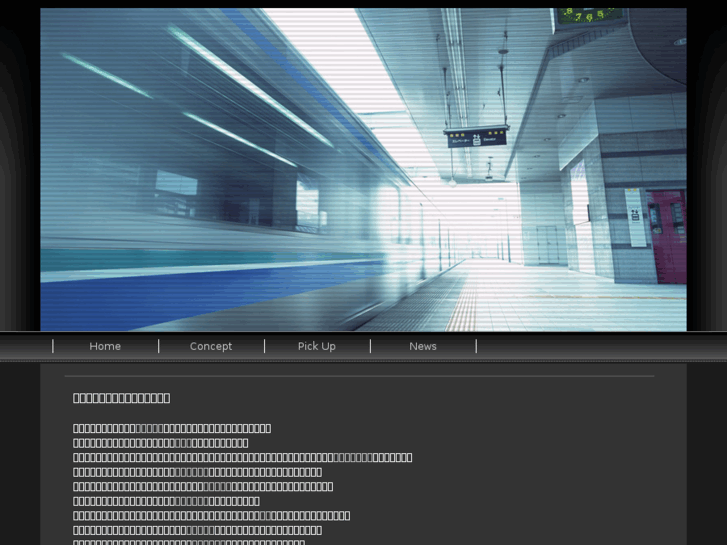Viewport: 727px width, 545px height.
Task: Click the separator between Home and Concept
Action: pos(159,346)
